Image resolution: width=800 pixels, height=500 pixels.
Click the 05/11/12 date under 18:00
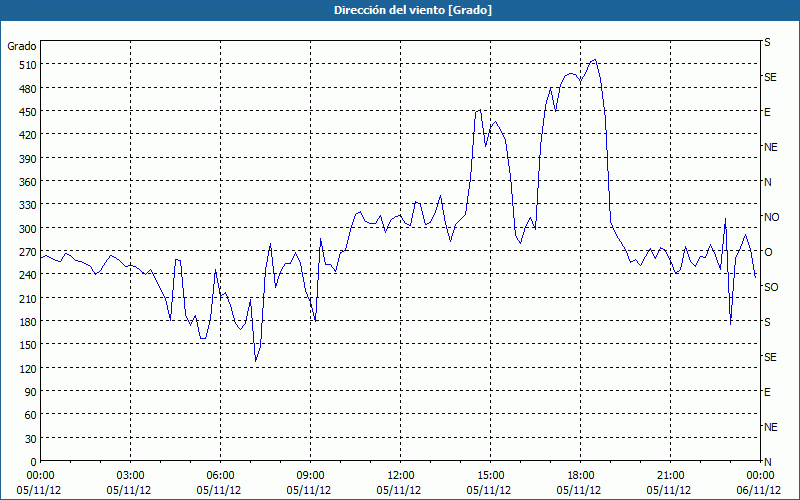579,490
